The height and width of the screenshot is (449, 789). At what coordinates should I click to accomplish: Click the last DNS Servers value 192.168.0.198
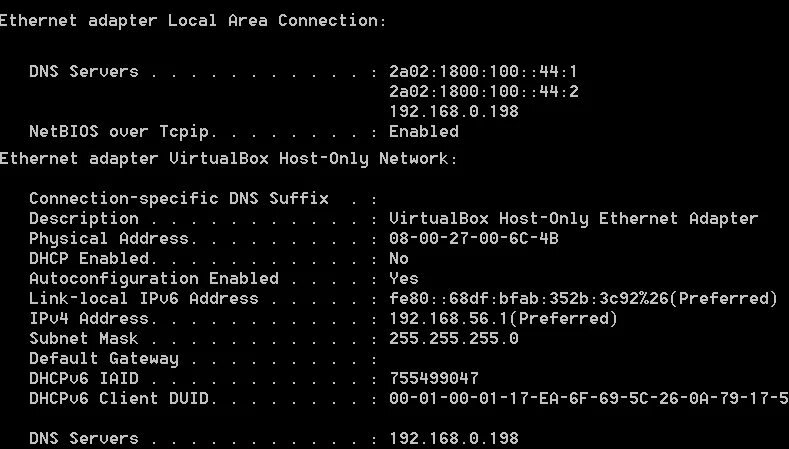pos(453,439)
